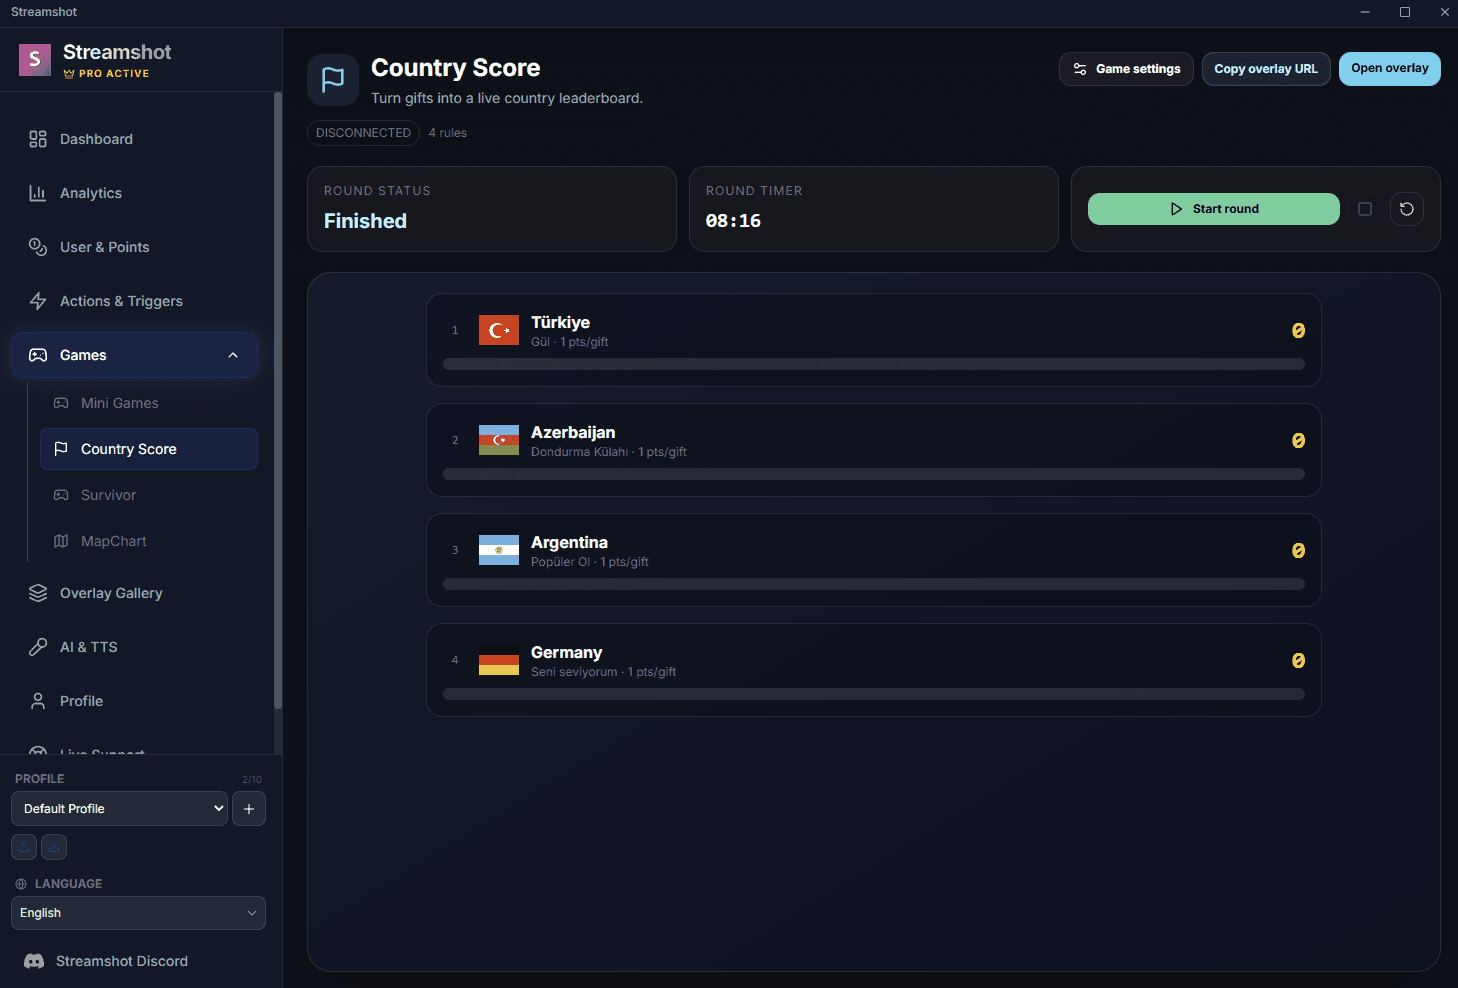This screenshot has width=1458, height=988.
Task: Open the Streamshot Discord link
Action: [x=122, y=961]
